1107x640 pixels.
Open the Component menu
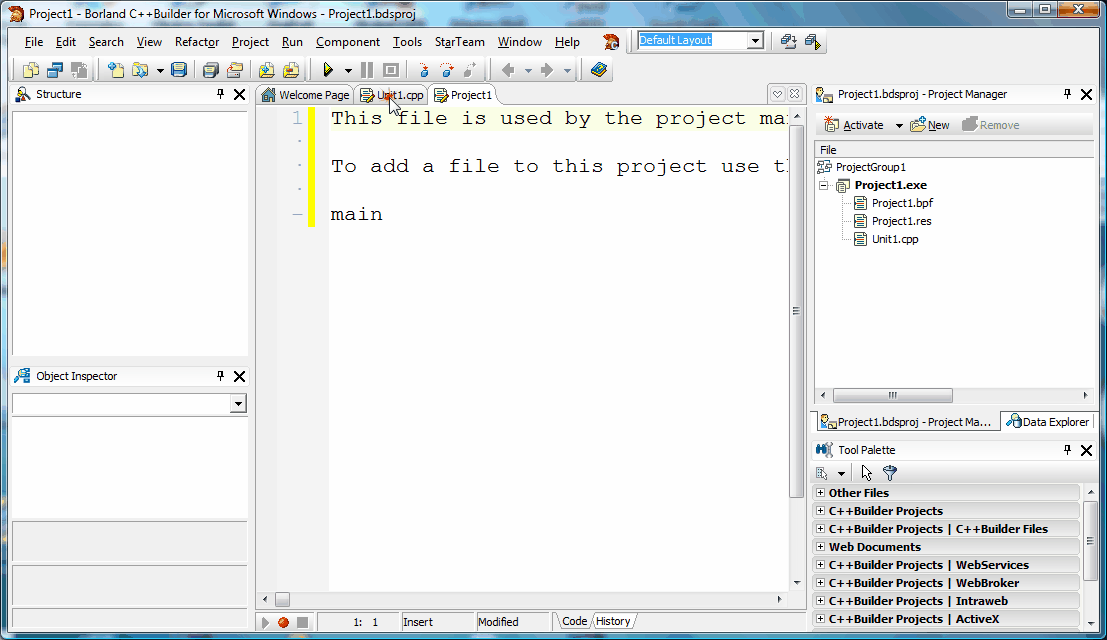[x=348, y=42]
